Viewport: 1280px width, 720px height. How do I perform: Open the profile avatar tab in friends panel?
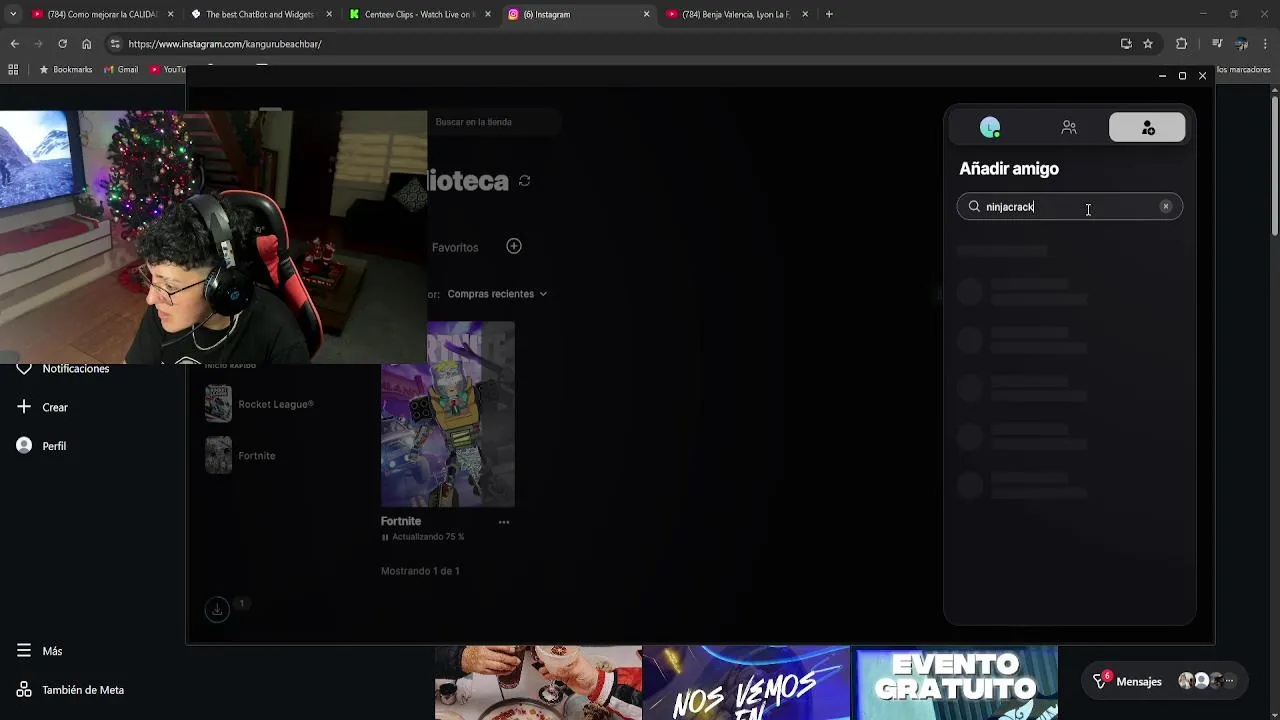click(990, 128)
